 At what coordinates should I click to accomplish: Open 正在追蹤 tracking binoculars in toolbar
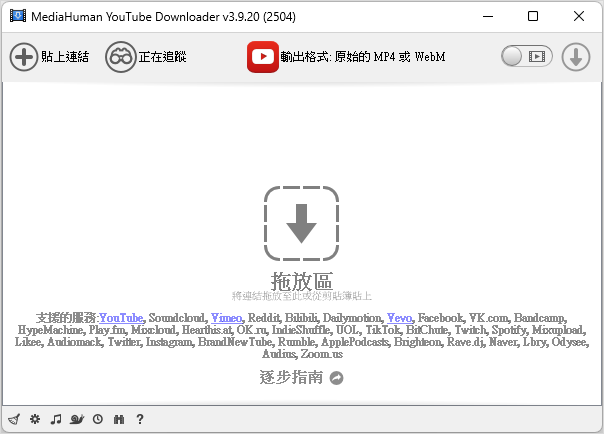[x=120, y=57]
